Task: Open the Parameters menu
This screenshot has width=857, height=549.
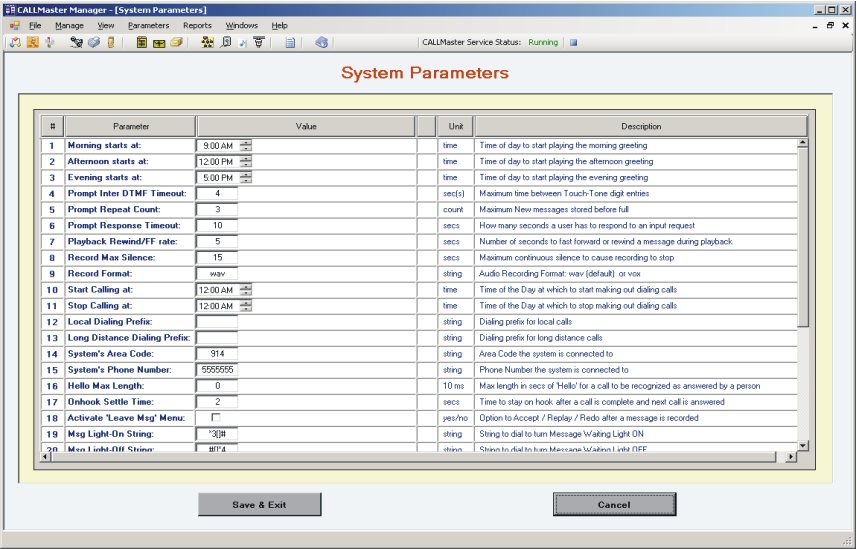Action: pos(149,26)
